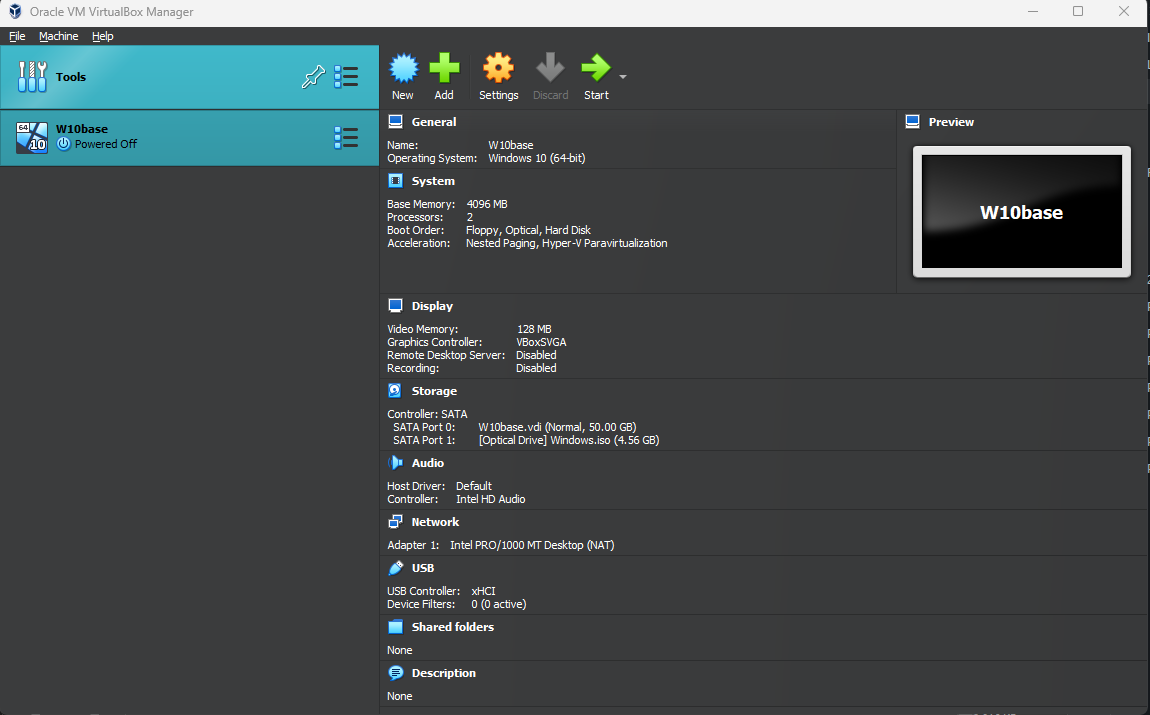Screen dimensions: 1150x715
Task: Click the USB section plug icon
Action: pos(395,568)
